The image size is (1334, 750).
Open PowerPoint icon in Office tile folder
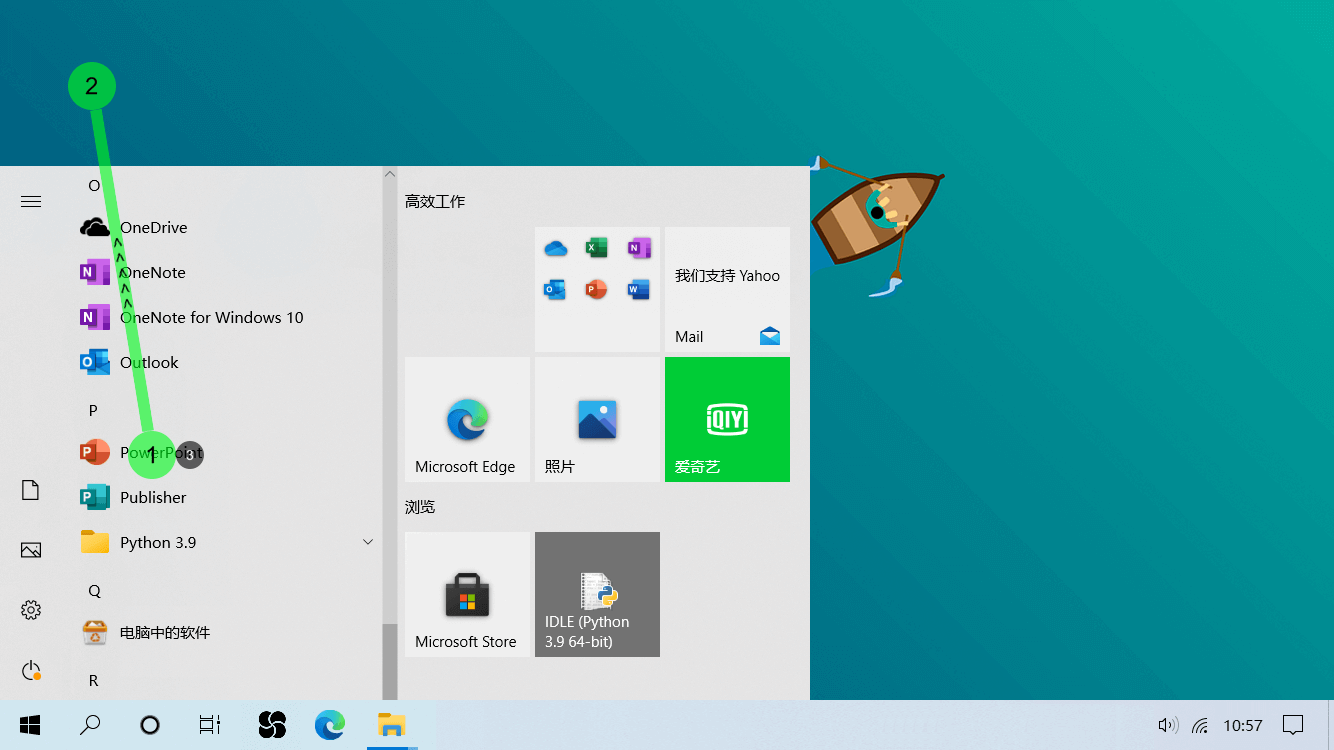click(597, 289)
